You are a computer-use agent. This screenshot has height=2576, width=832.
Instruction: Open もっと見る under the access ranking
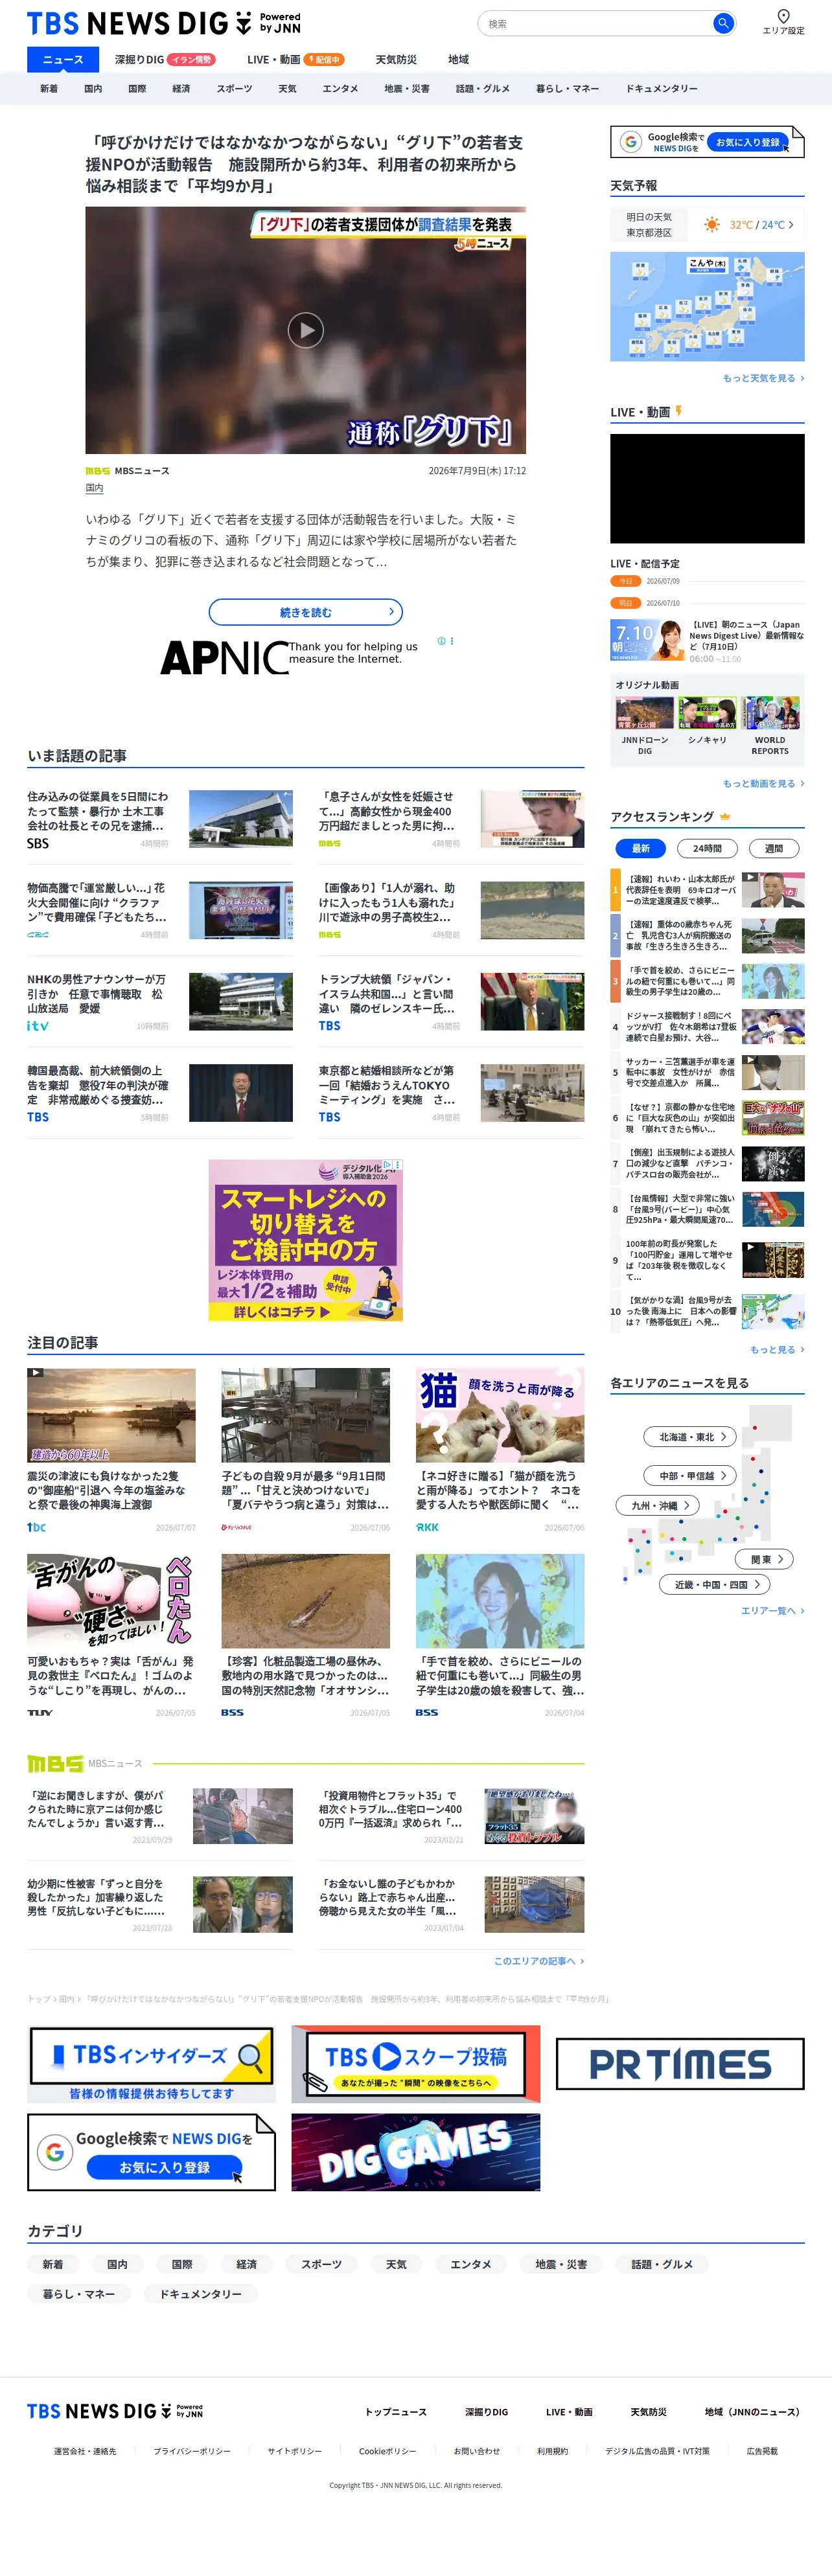777,1349
